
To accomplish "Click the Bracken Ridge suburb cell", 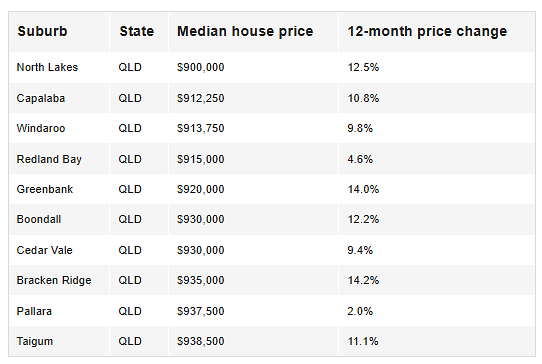I will click(54, 280).
